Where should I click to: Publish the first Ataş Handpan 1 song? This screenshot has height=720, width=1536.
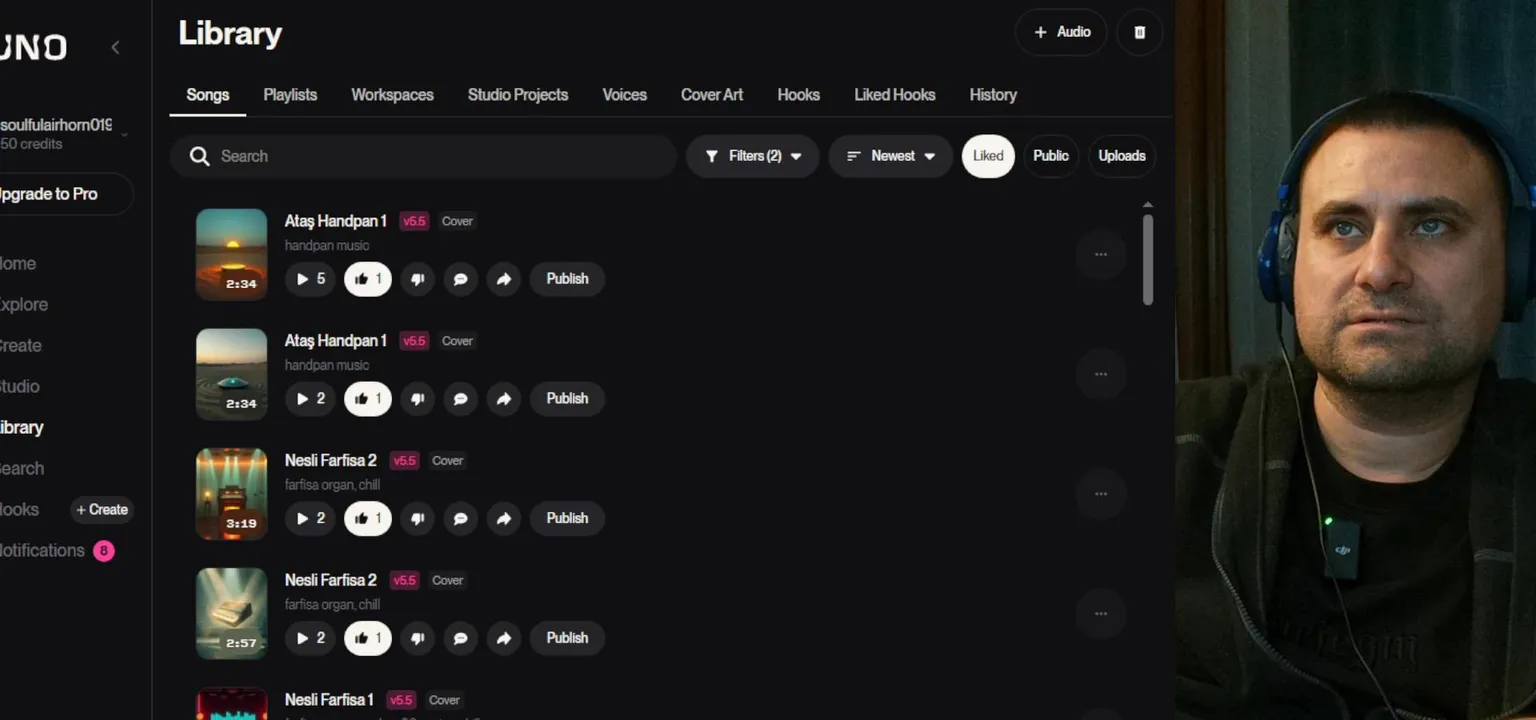click(567, 279)
